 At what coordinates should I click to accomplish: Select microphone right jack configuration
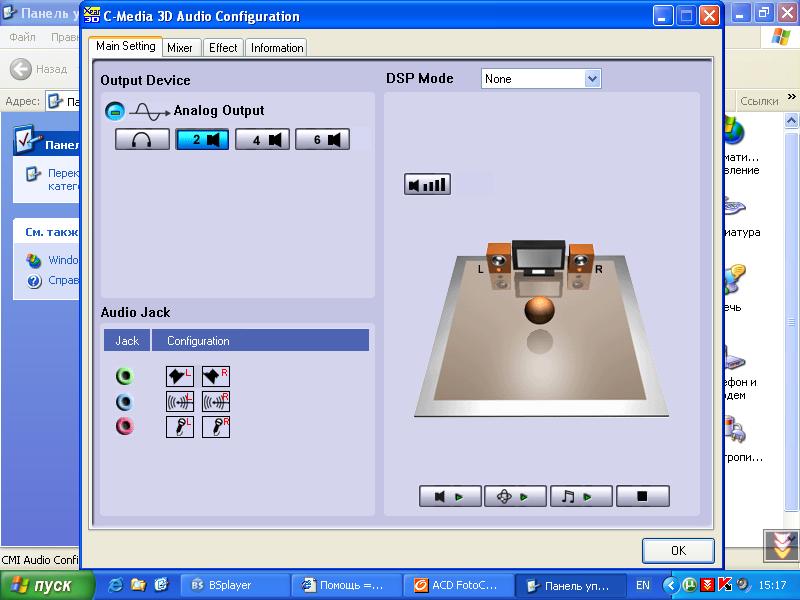(x=216, y=427)
